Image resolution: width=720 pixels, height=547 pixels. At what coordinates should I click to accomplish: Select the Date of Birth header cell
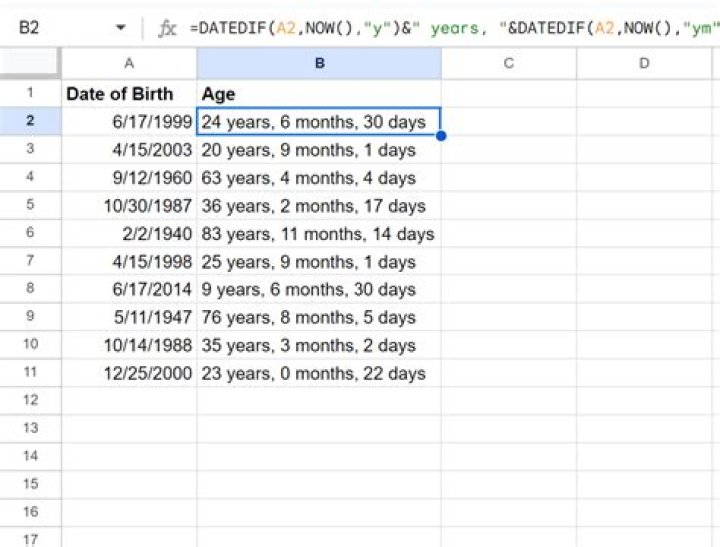point(129,94)
